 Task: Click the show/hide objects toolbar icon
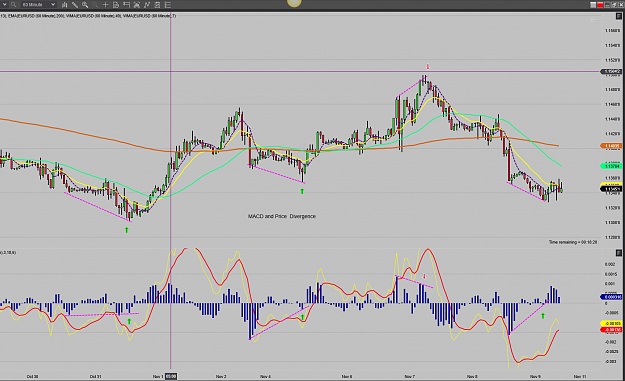click(137, 5)
